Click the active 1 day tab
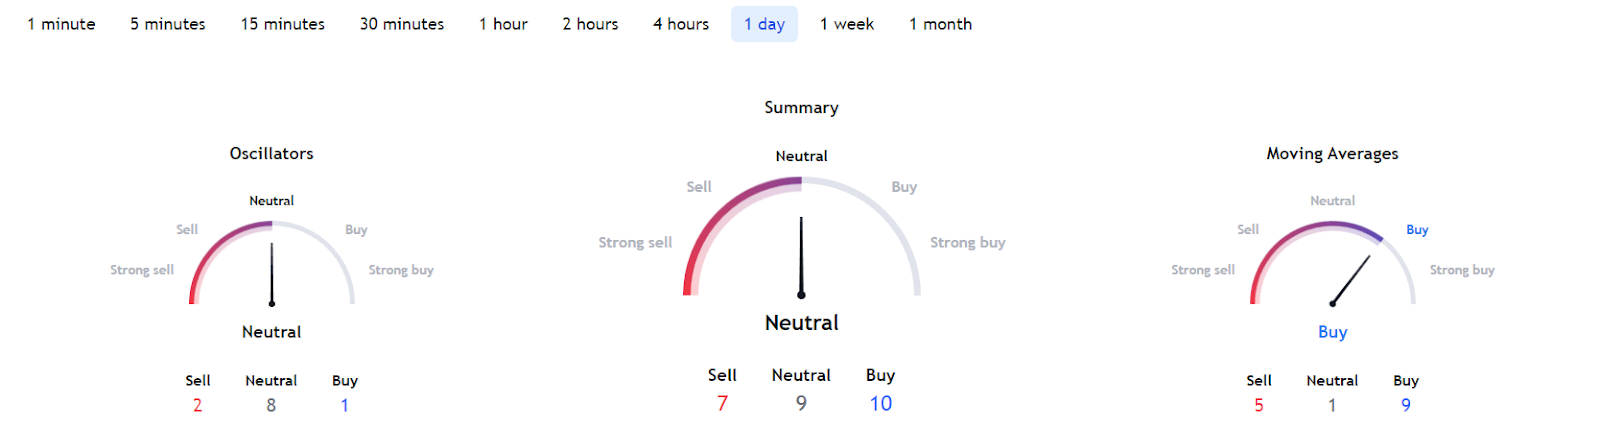This screenshot has width=1600, height=427. coord(764,24)
